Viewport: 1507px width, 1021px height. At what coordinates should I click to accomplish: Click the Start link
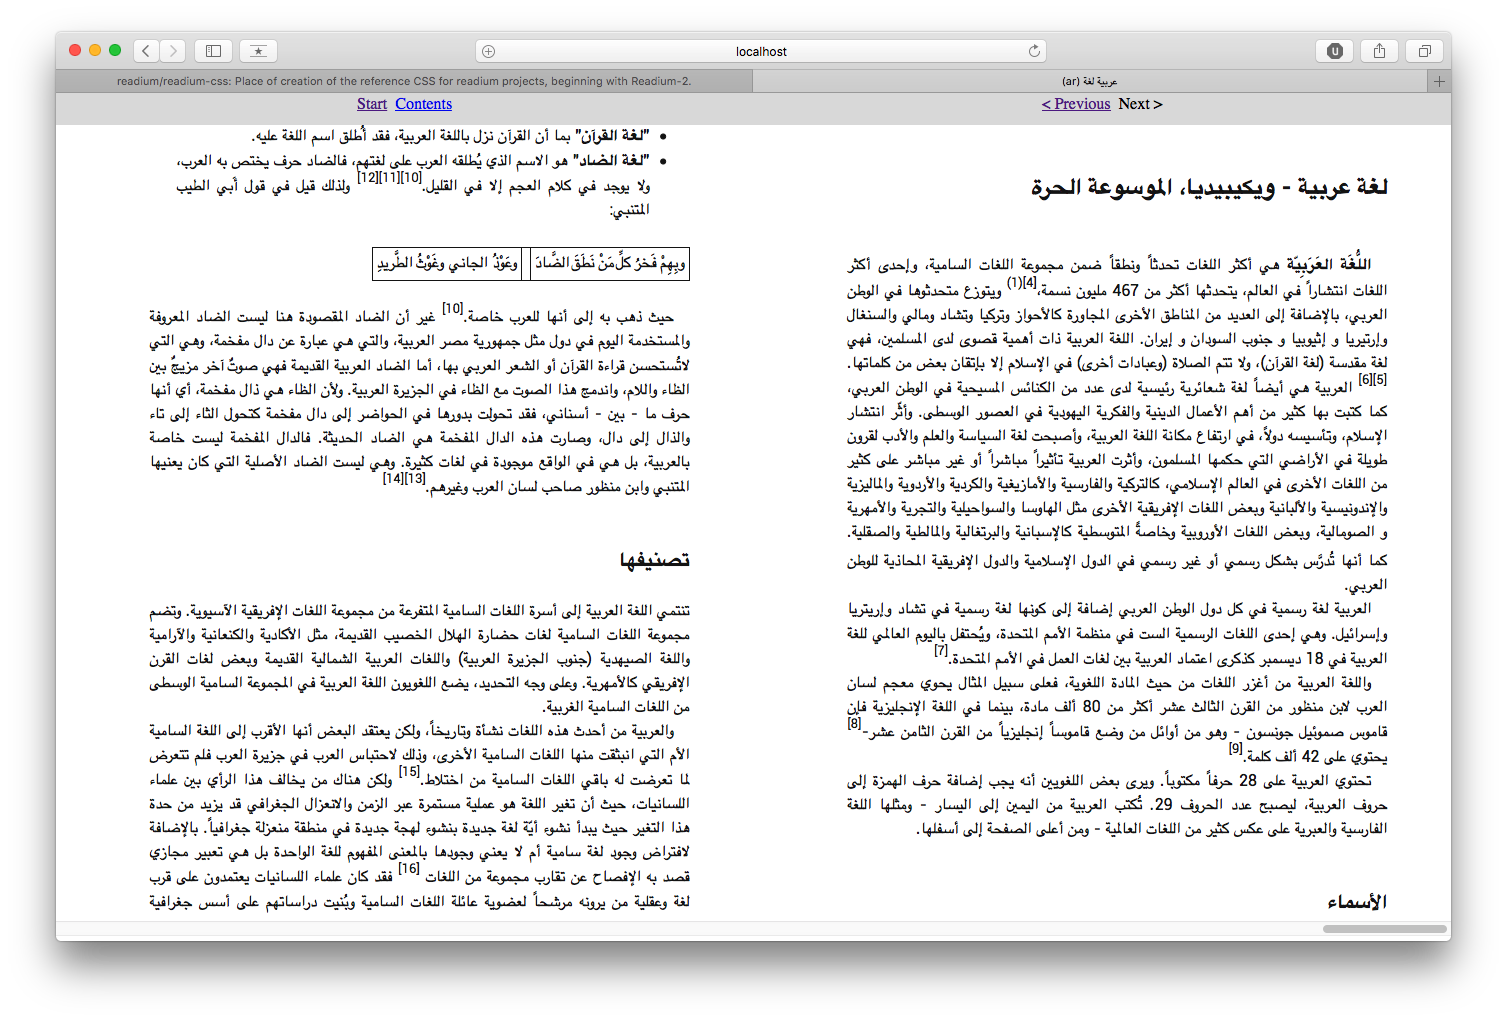coord(371,104)
